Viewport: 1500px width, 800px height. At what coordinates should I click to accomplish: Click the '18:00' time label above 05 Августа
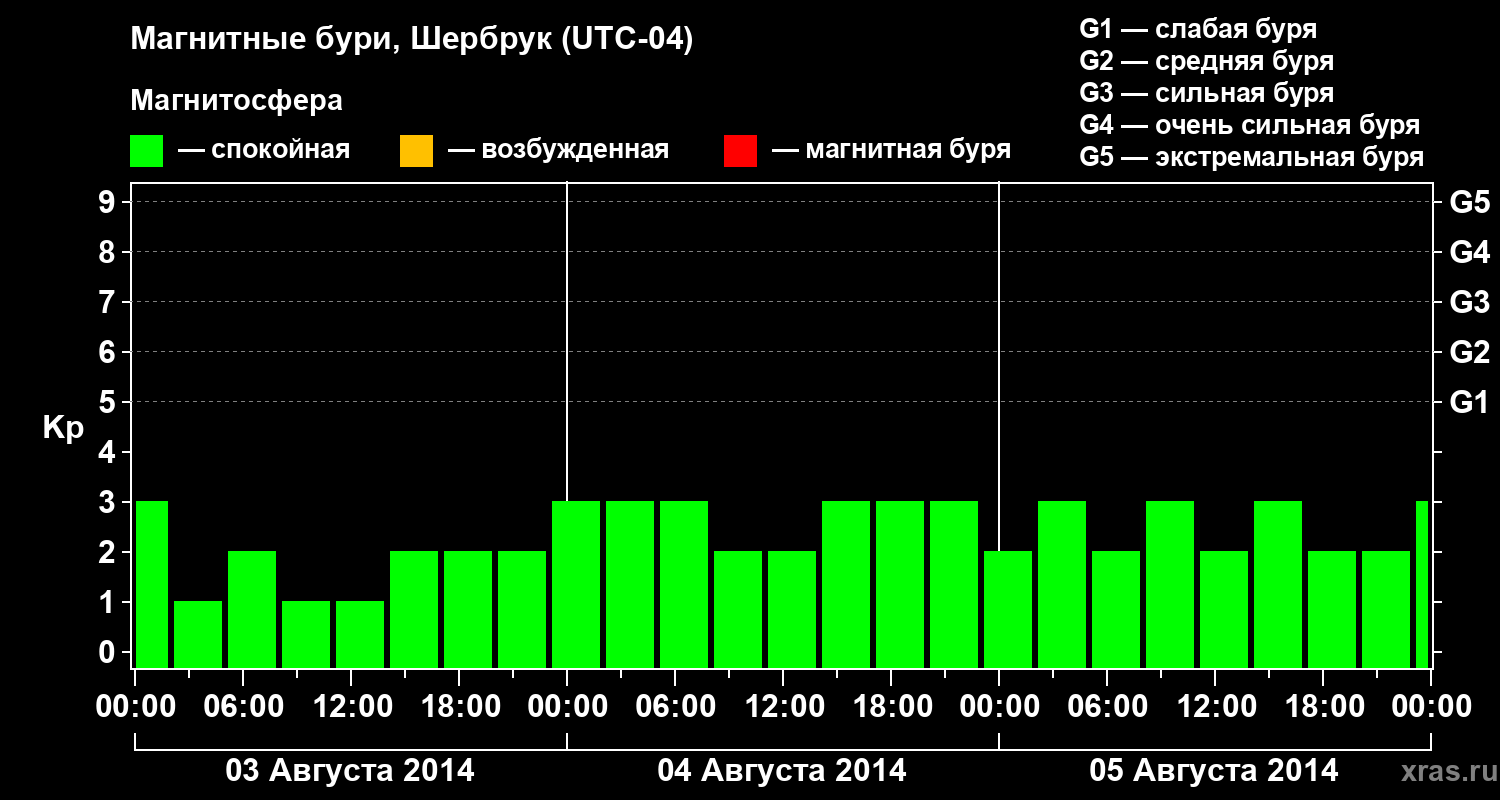click(x=1324, y=706)
